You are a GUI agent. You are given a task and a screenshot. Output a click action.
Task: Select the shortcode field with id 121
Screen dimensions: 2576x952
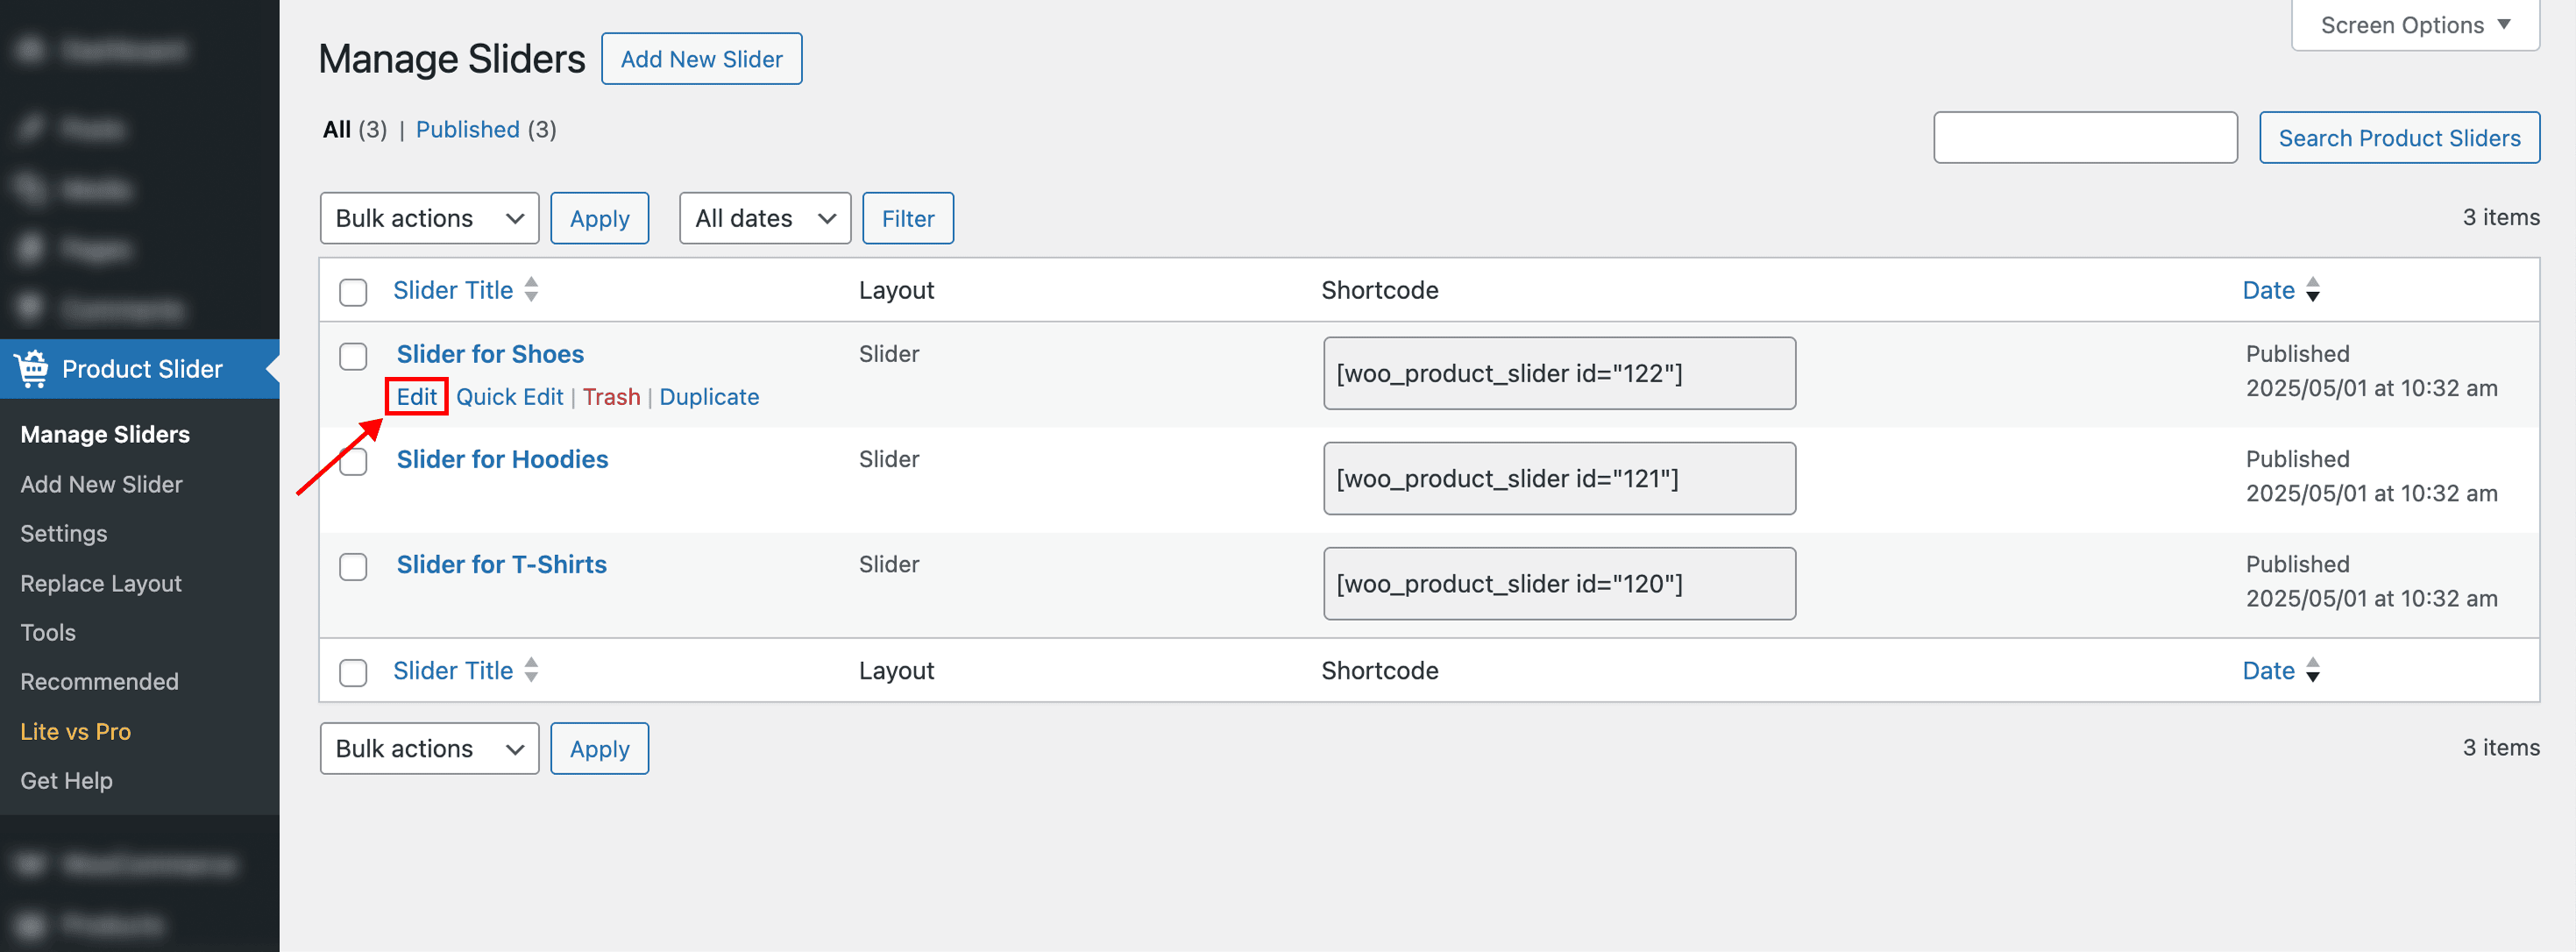pyautogui.click(x=1559, y=478)
